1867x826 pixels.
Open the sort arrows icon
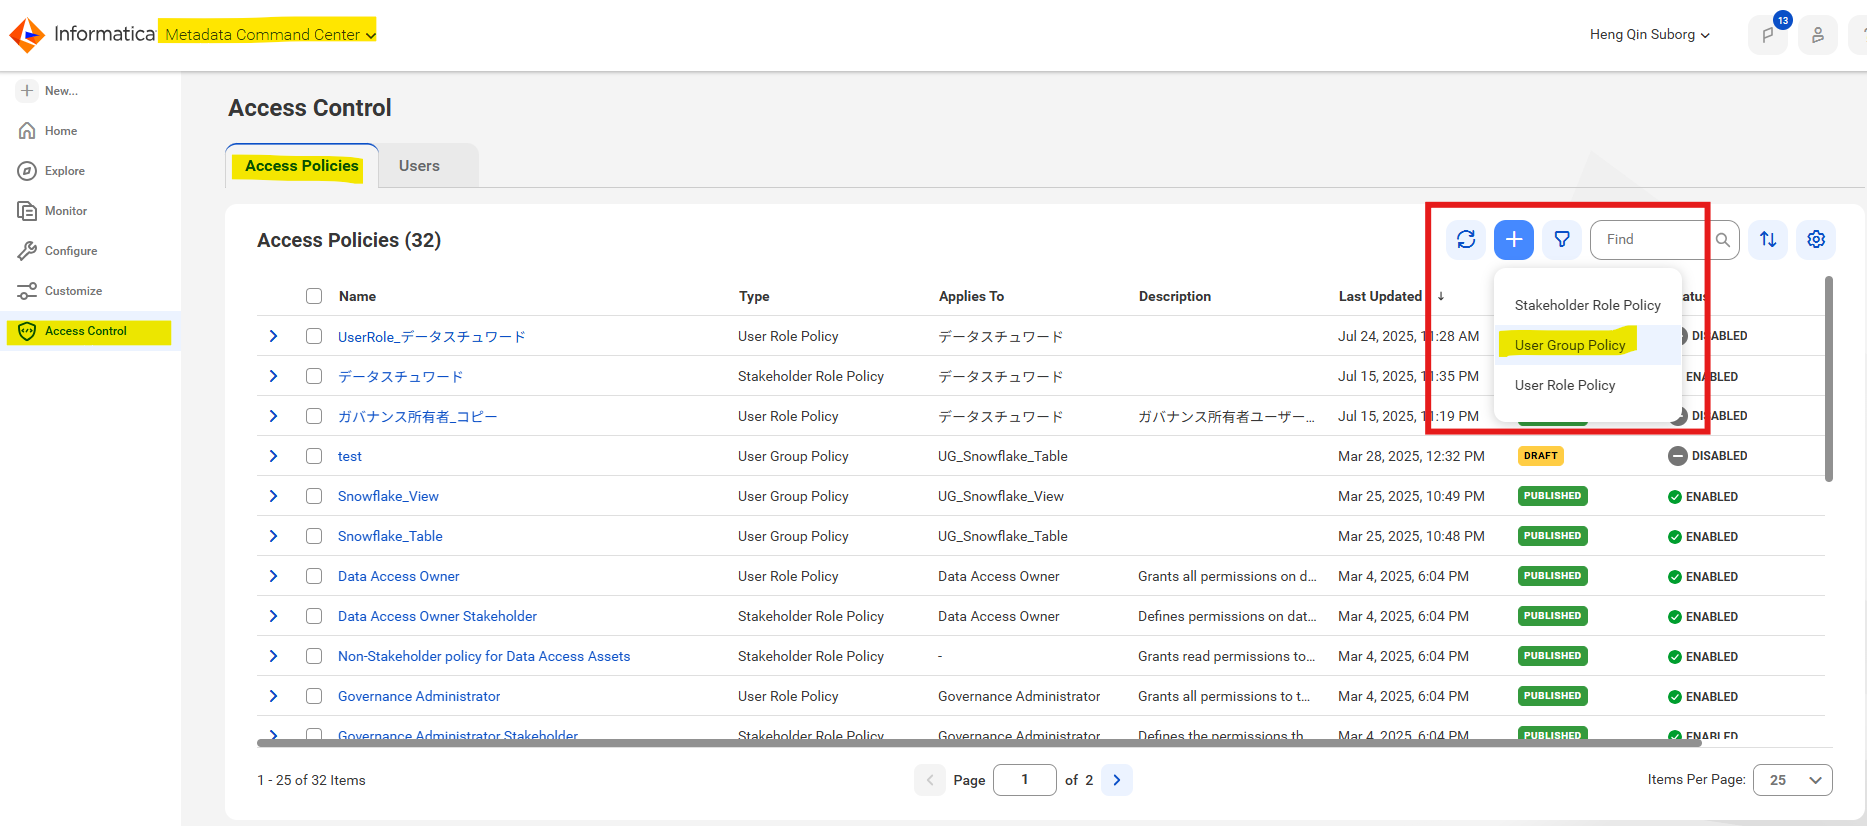(1768, 239)
